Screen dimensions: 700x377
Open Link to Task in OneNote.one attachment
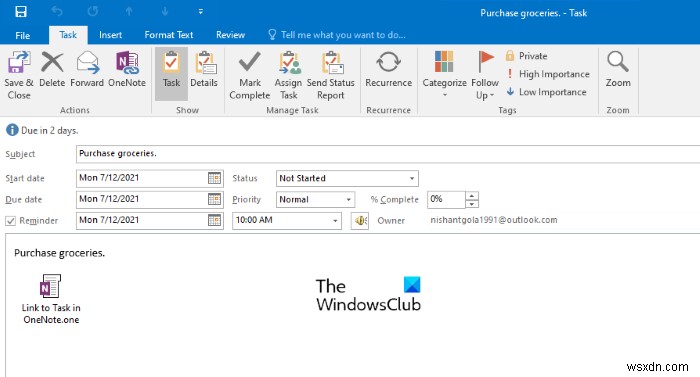[51, 299]
